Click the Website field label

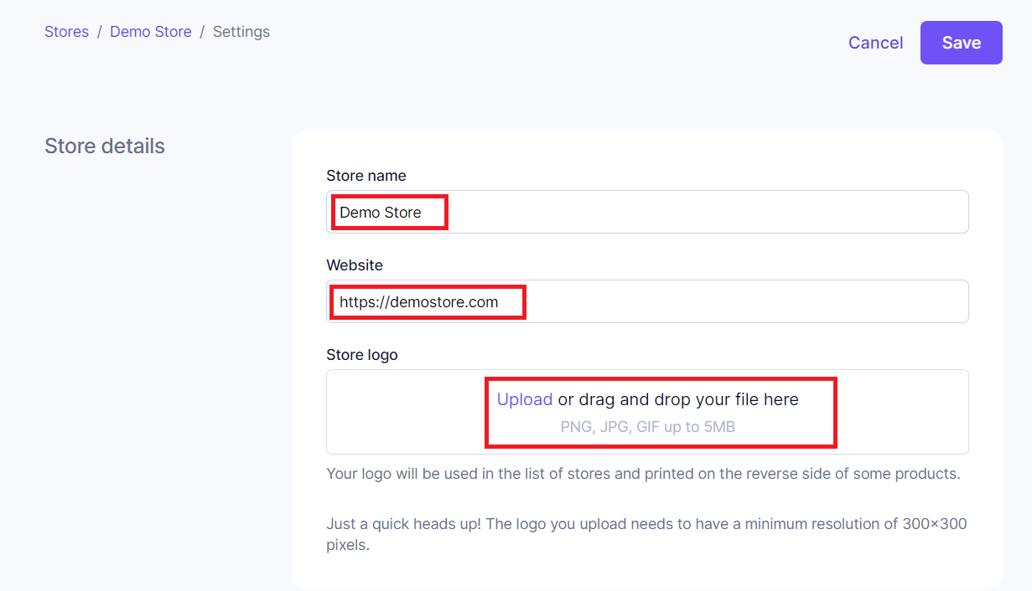[x=353, y=265]
